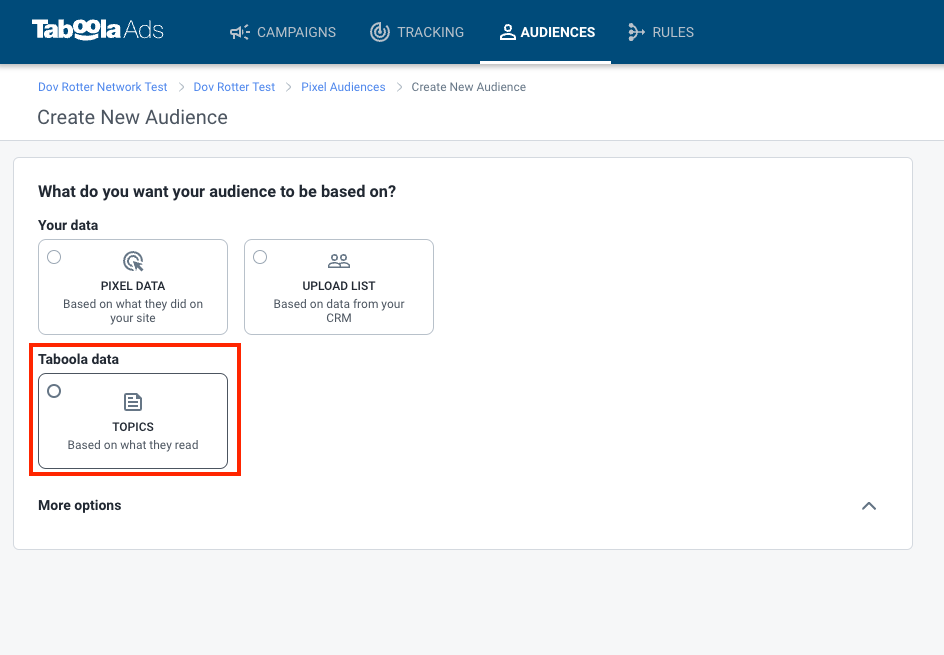Open the Pixel Audiences breadcrumb link
This screenshot has width=944, height=655.
(x=343, y=87)
